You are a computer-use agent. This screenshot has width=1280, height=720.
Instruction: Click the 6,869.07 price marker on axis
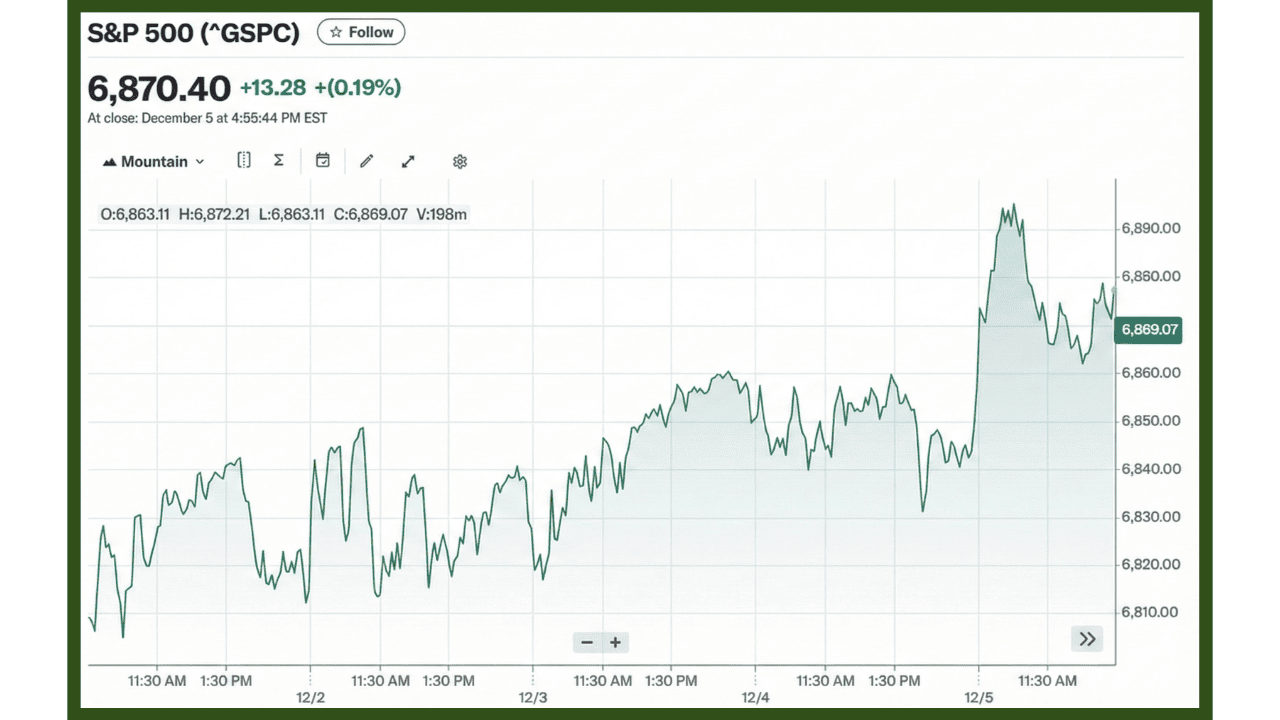[1148, 329]
